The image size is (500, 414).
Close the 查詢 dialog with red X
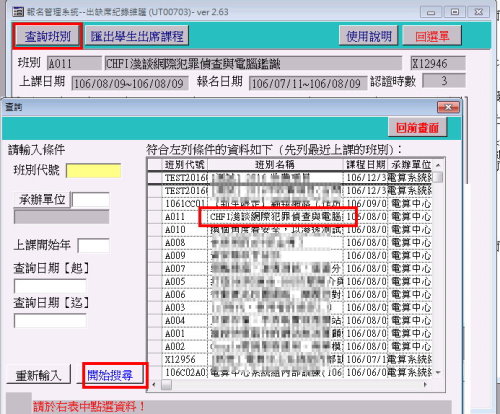click(448, 107)
